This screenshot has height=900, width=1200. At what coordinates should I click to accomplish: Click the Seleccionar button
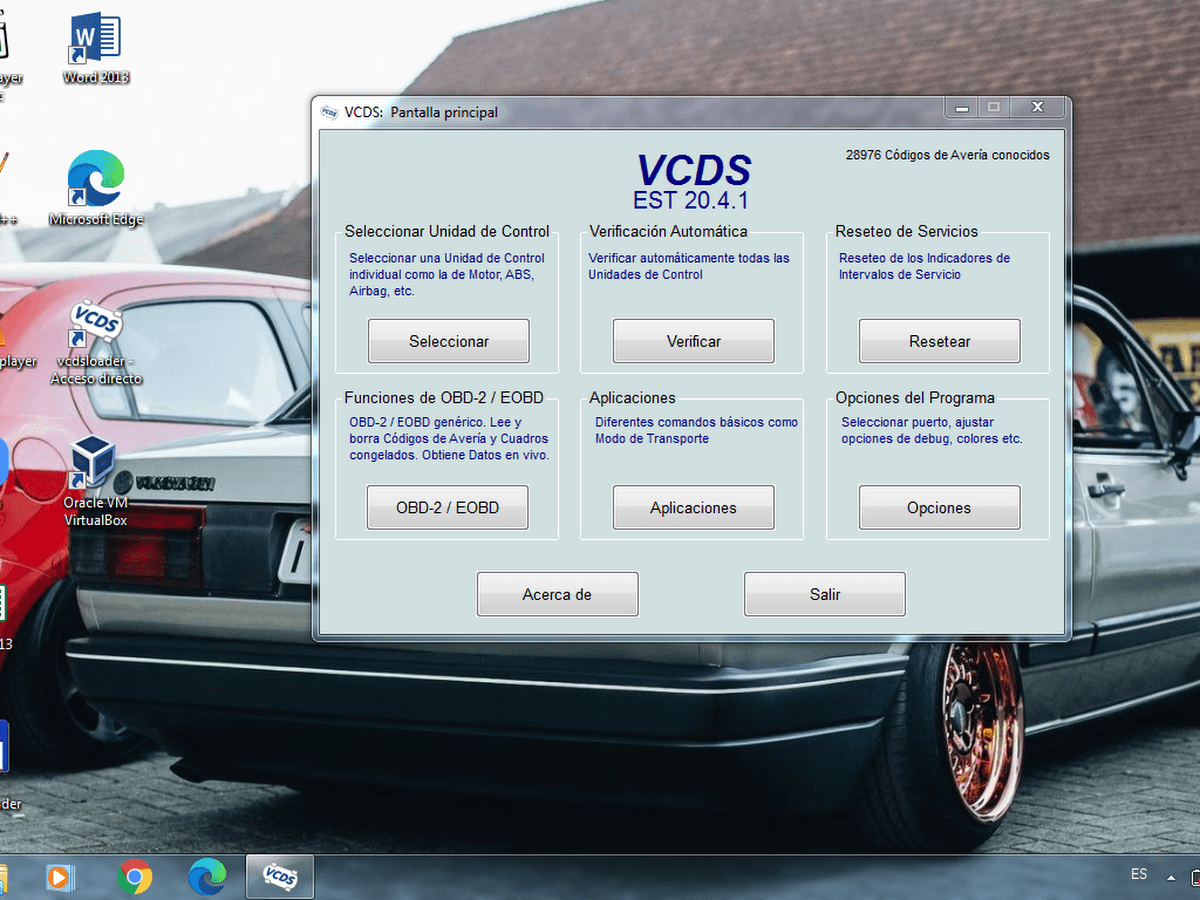(449, 341)
